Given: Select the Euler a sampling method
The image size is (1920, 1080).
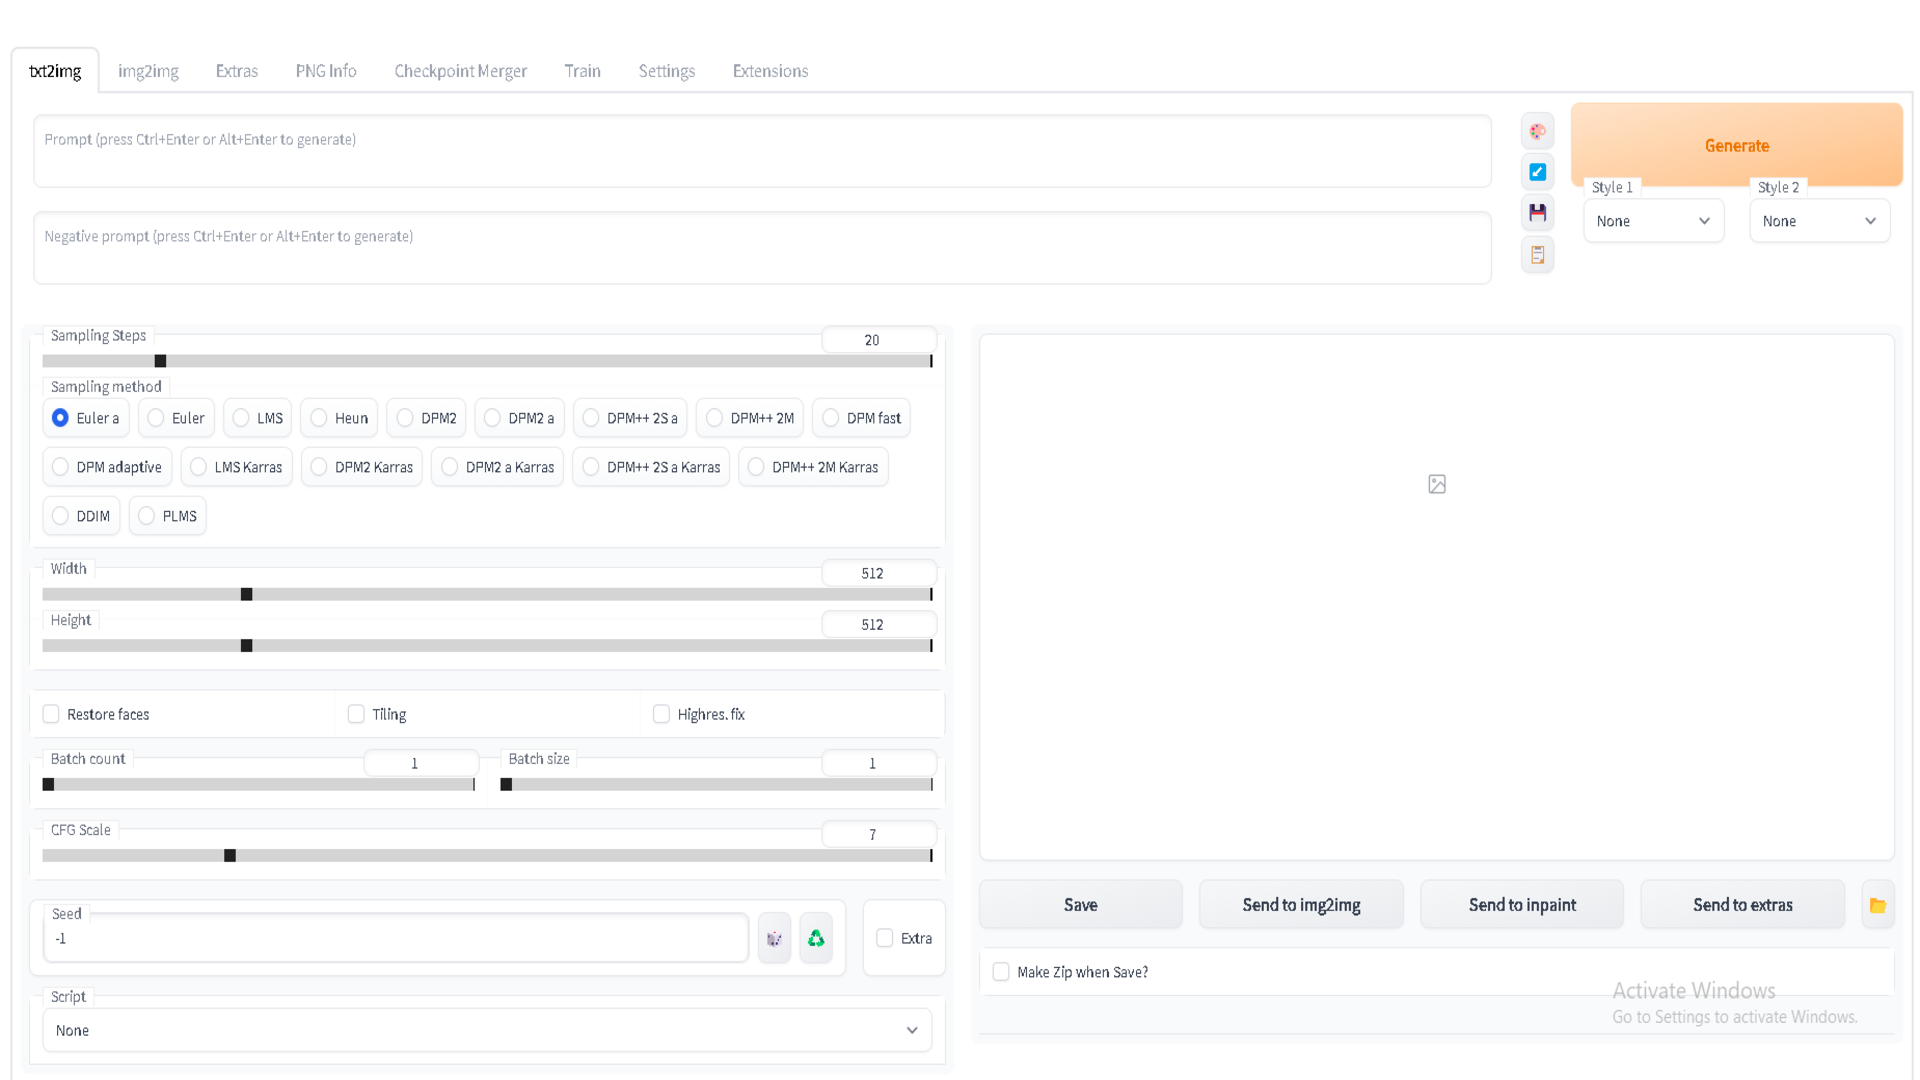Looking at the screenshot, I should click(x=86, y=418).
